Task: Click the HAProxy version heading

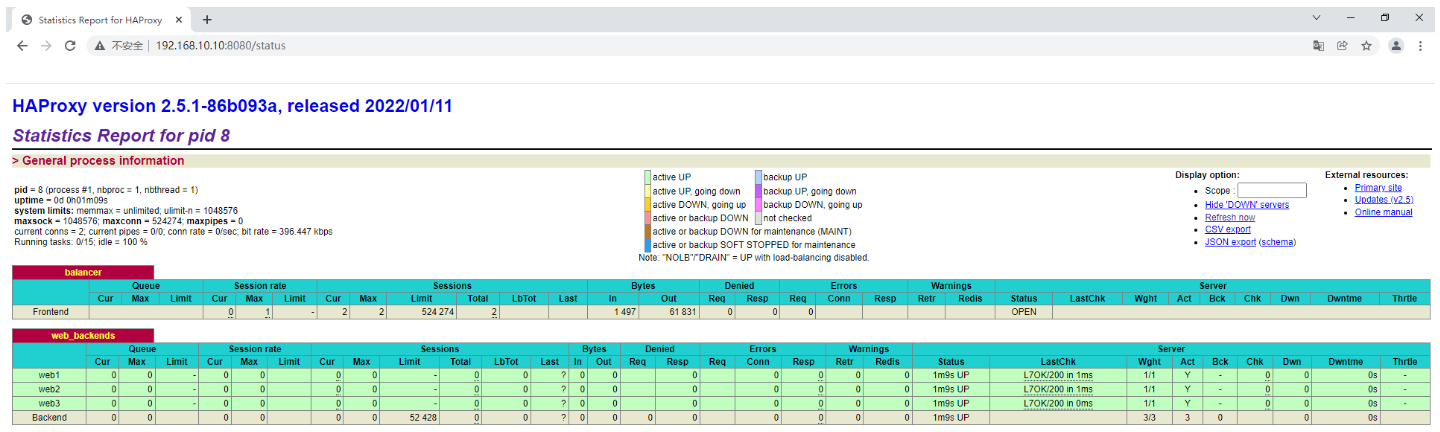Action: pyautogui.click(x=232, y=106)
